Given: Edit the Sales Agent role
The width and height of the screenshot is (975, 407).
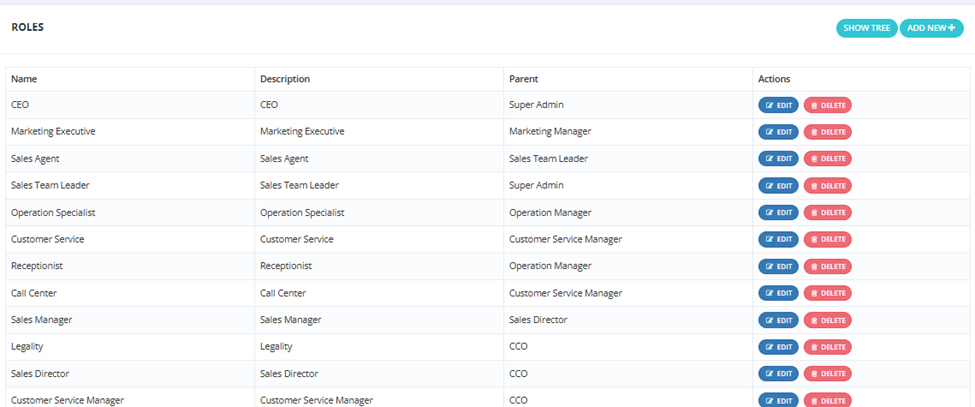Looking at the screenshot, I should click(x=778, y=158).
